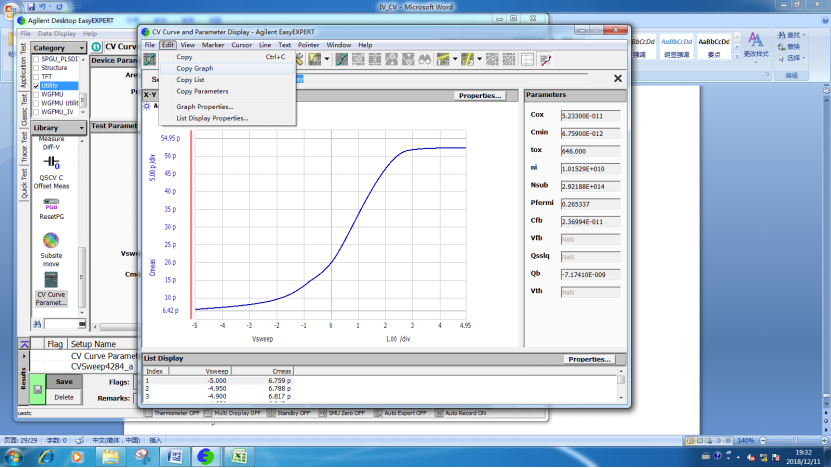Open the Y-axis scale icon dropdown arrow

[x=327, y=59]
